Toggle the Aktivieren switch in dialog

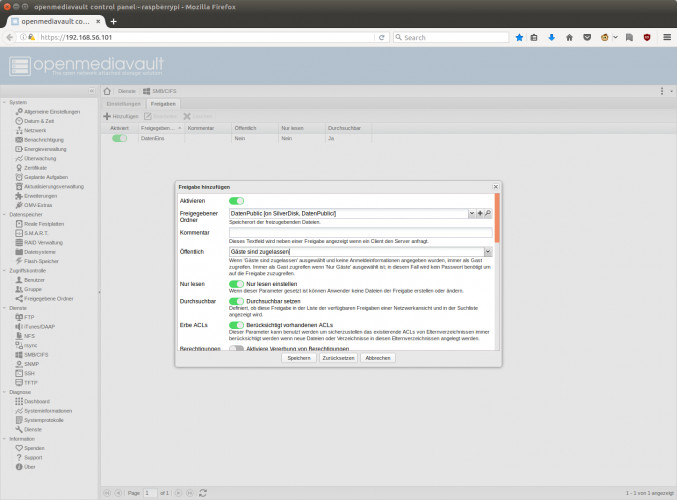[236, 201]
